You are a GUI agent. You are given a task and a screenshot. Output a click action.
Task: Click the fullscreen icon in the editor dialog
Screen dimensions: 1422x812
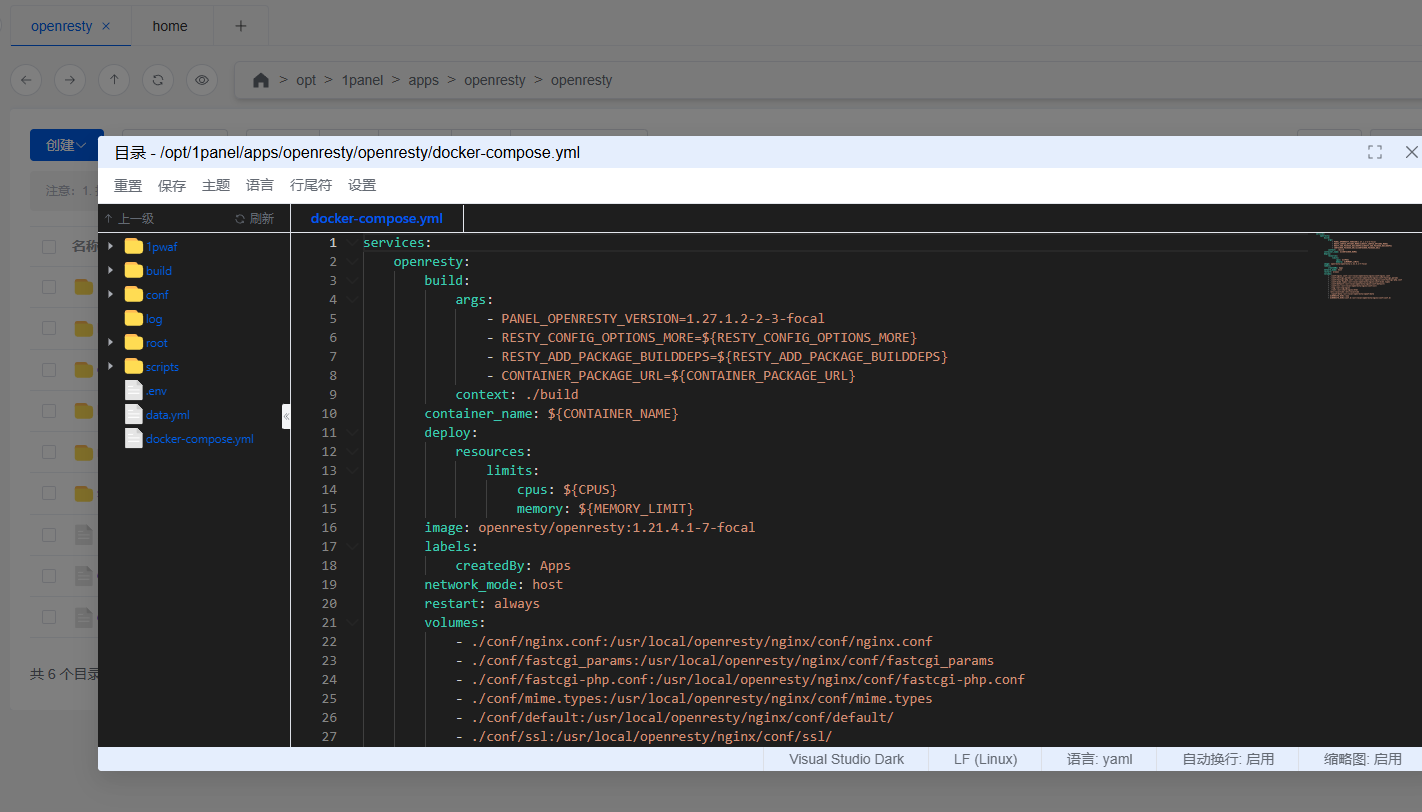point(1375,152)
